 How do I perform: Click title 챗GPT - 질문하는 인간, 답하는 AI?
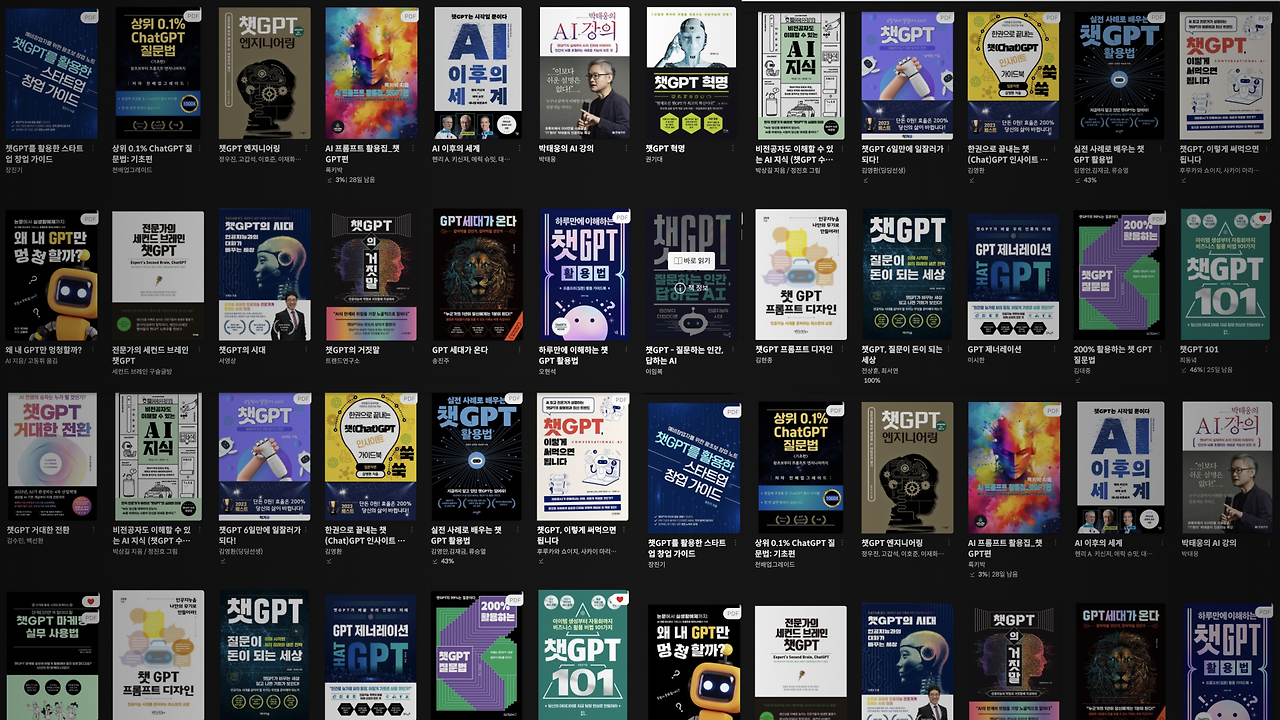tap(685, 355)
